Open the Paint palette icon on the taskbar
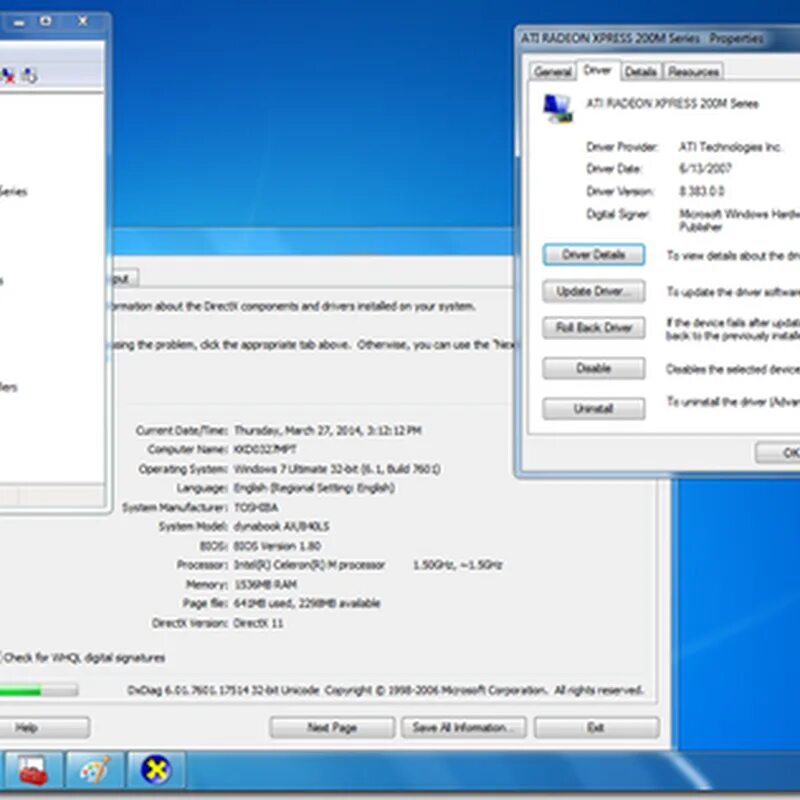Image resolution: width=800 pixels, height=800 pixels. 95,770
